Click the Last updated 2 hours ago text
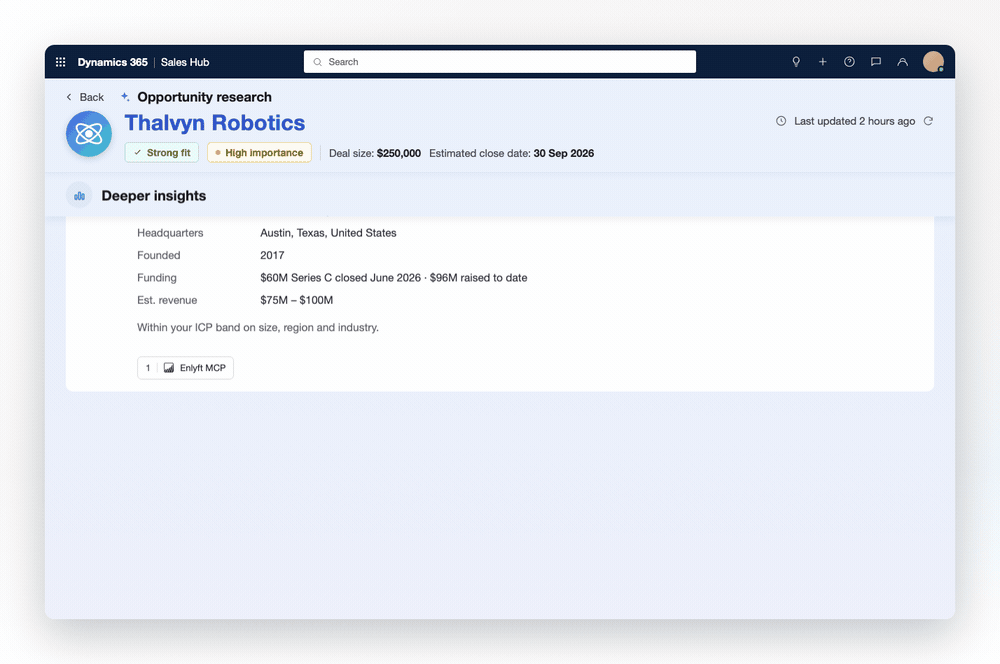Image resolution: width=1000 pixels, height=664 pixels. (855, 121)
